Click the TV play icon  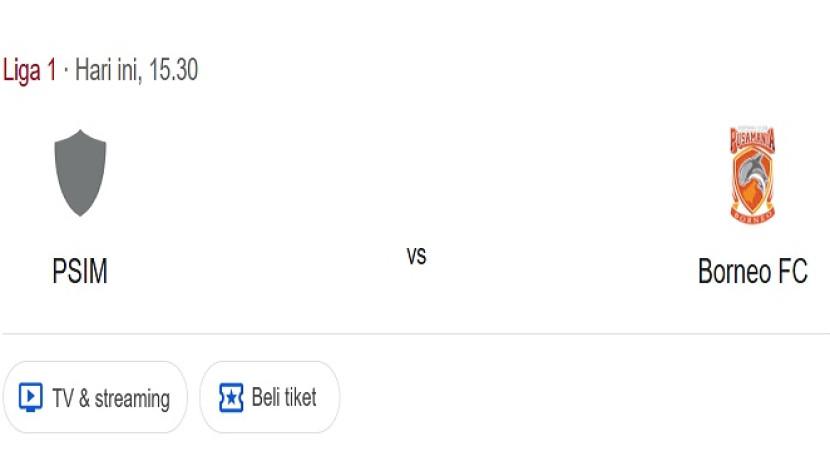coord(31,398)
